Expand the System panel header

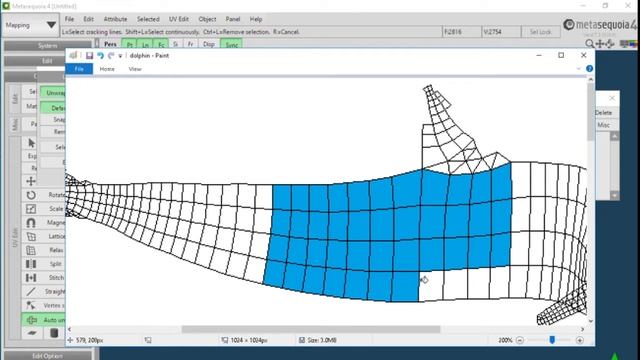click(48, 46)
